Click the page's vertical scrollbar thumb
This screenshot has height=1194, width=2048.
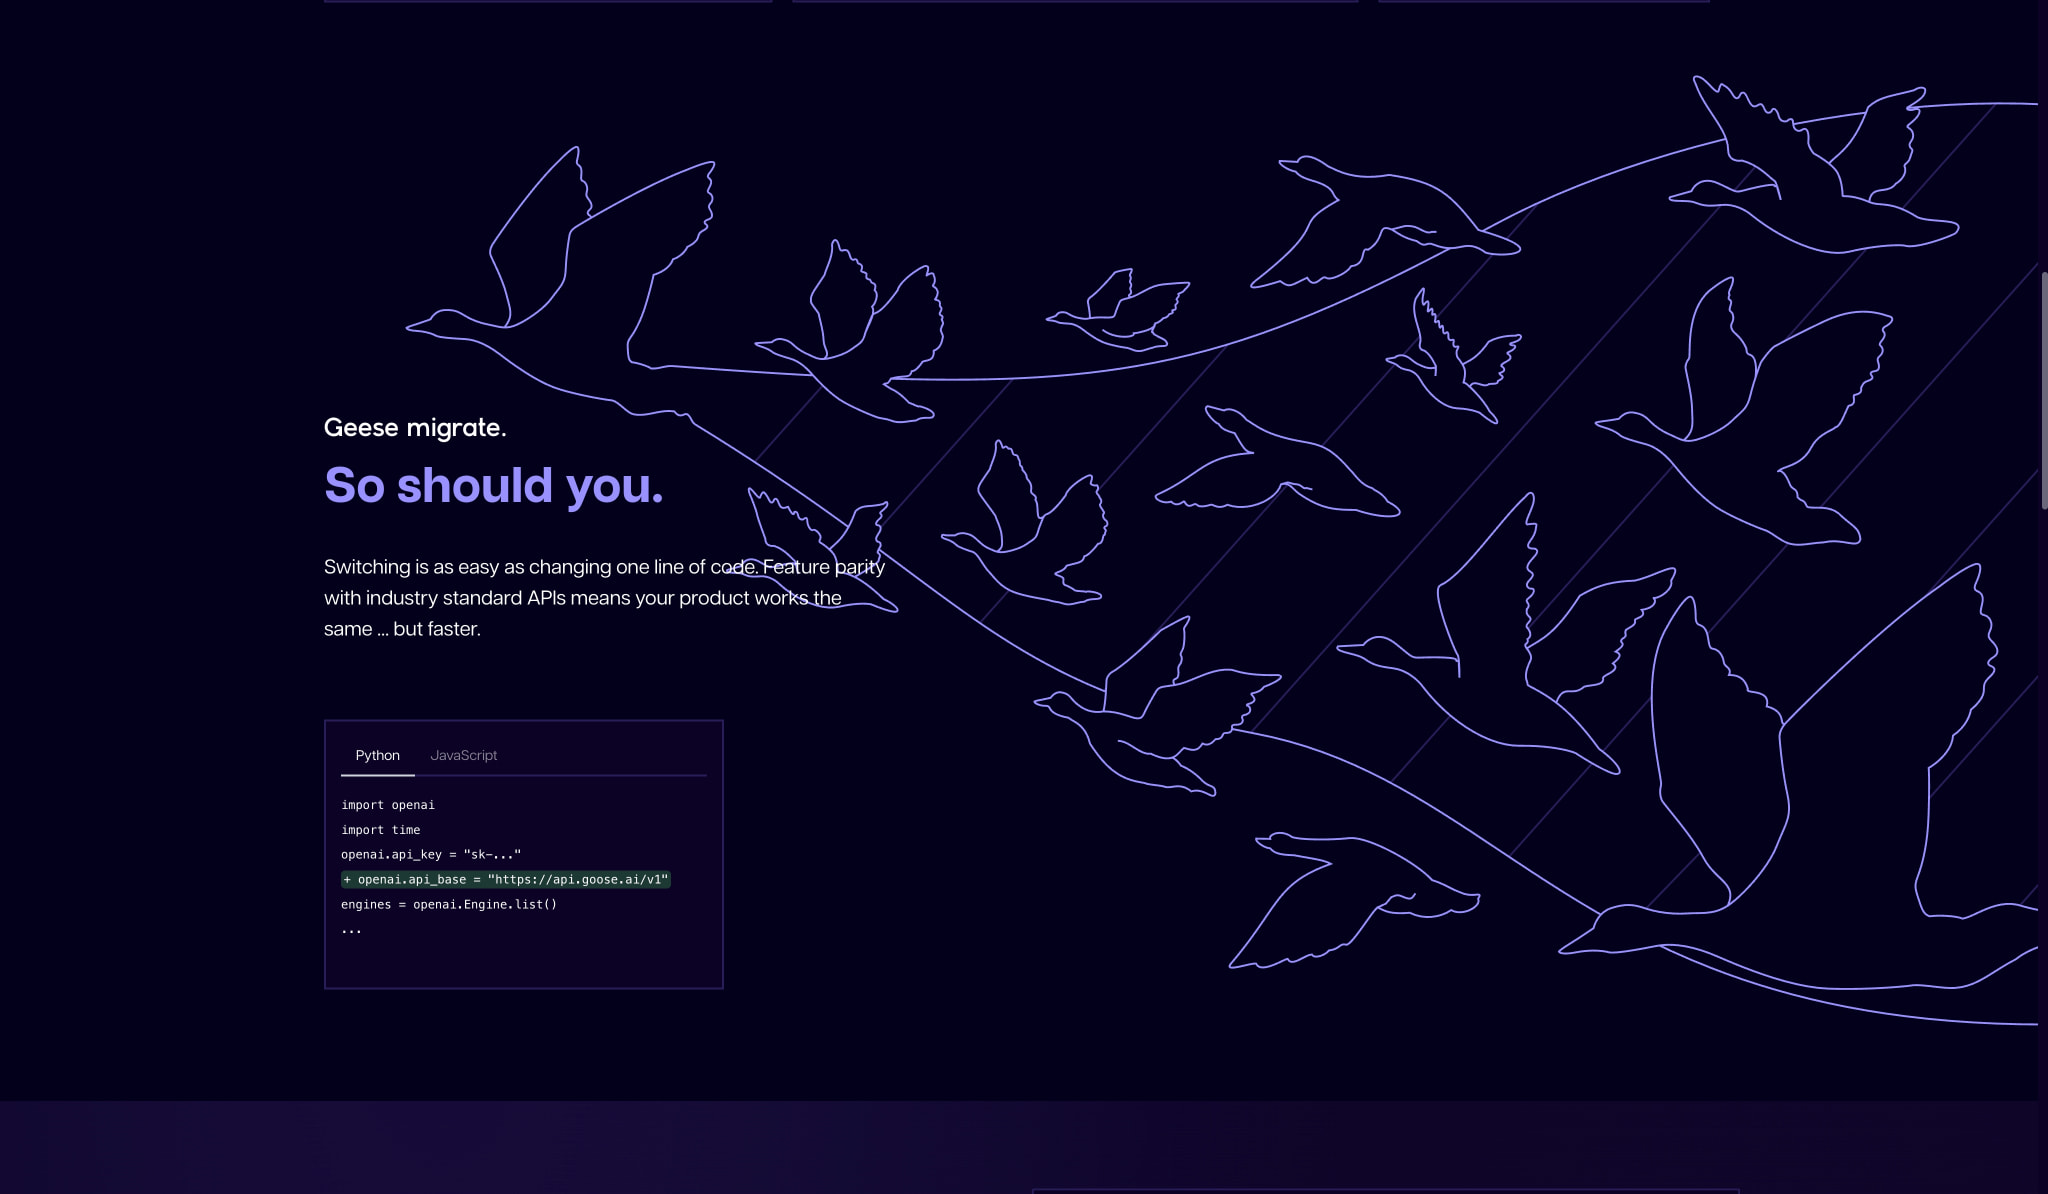(2043, 390)
